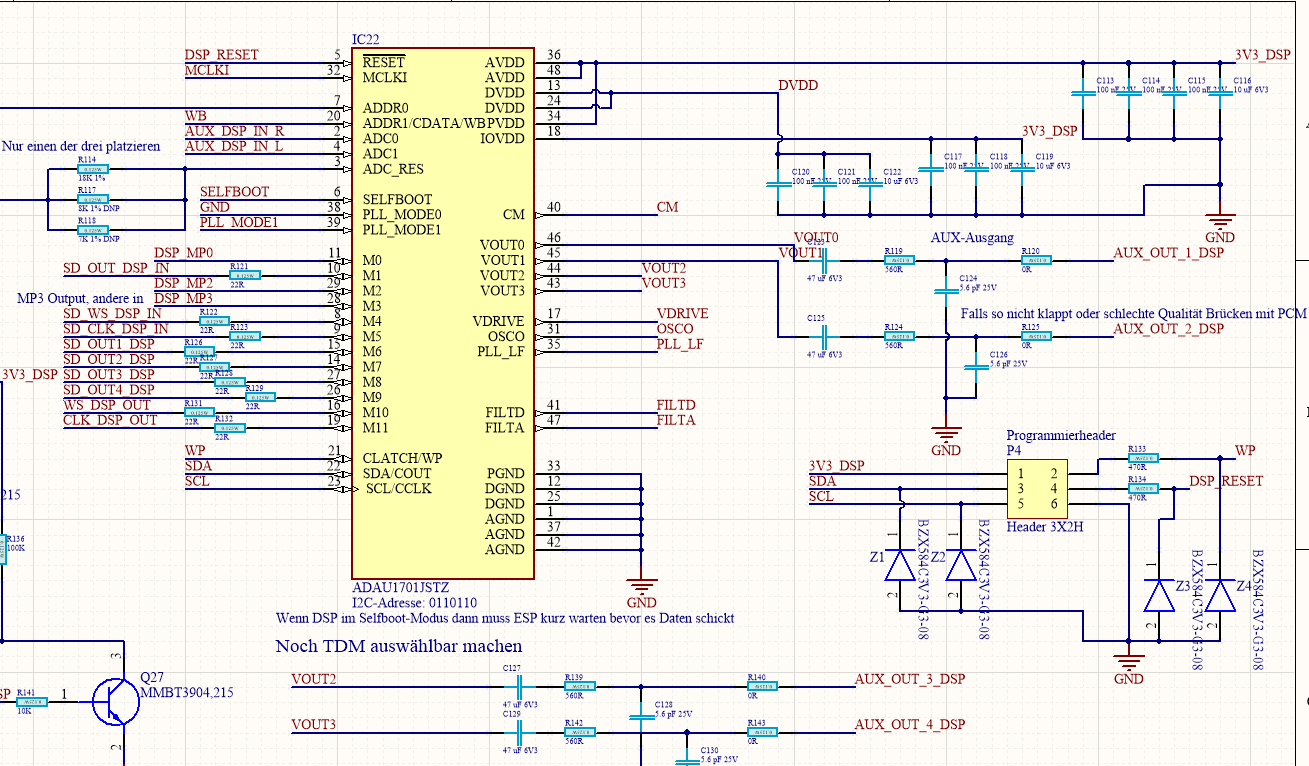This screenshot has height=766, width=1309.
Task: Click the VDRIVE net label
Action: click(682, 314)
